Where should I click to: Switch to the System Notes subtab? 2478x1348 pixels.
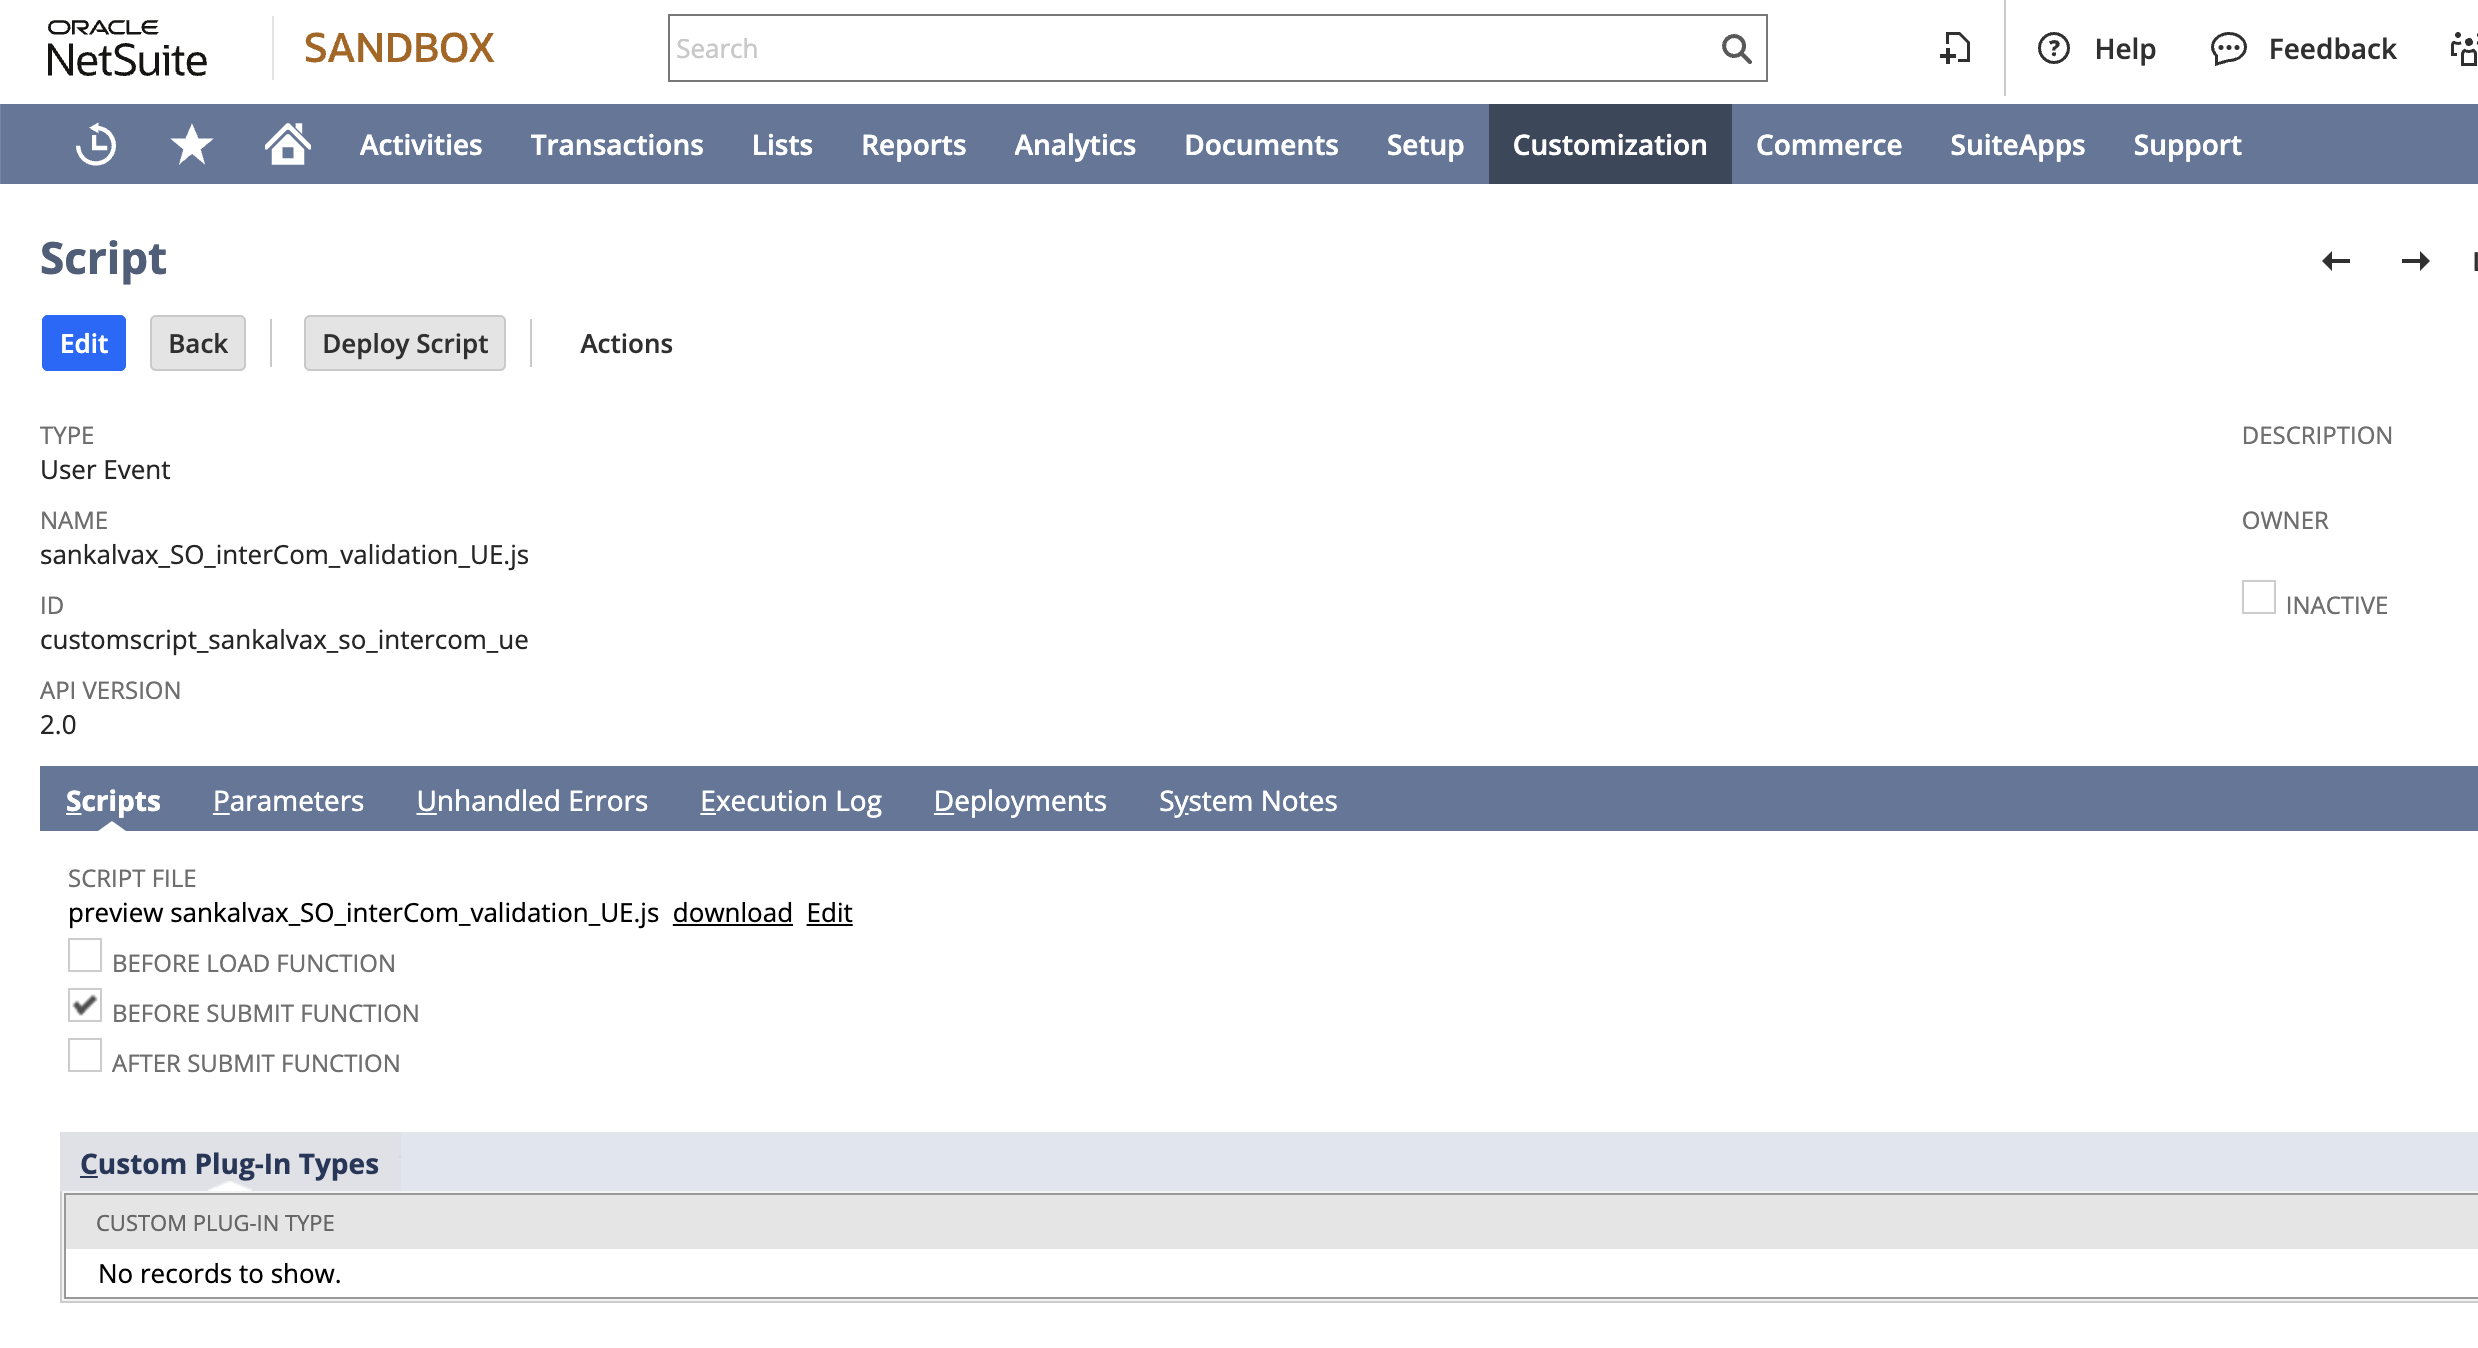pos(1247,800)
